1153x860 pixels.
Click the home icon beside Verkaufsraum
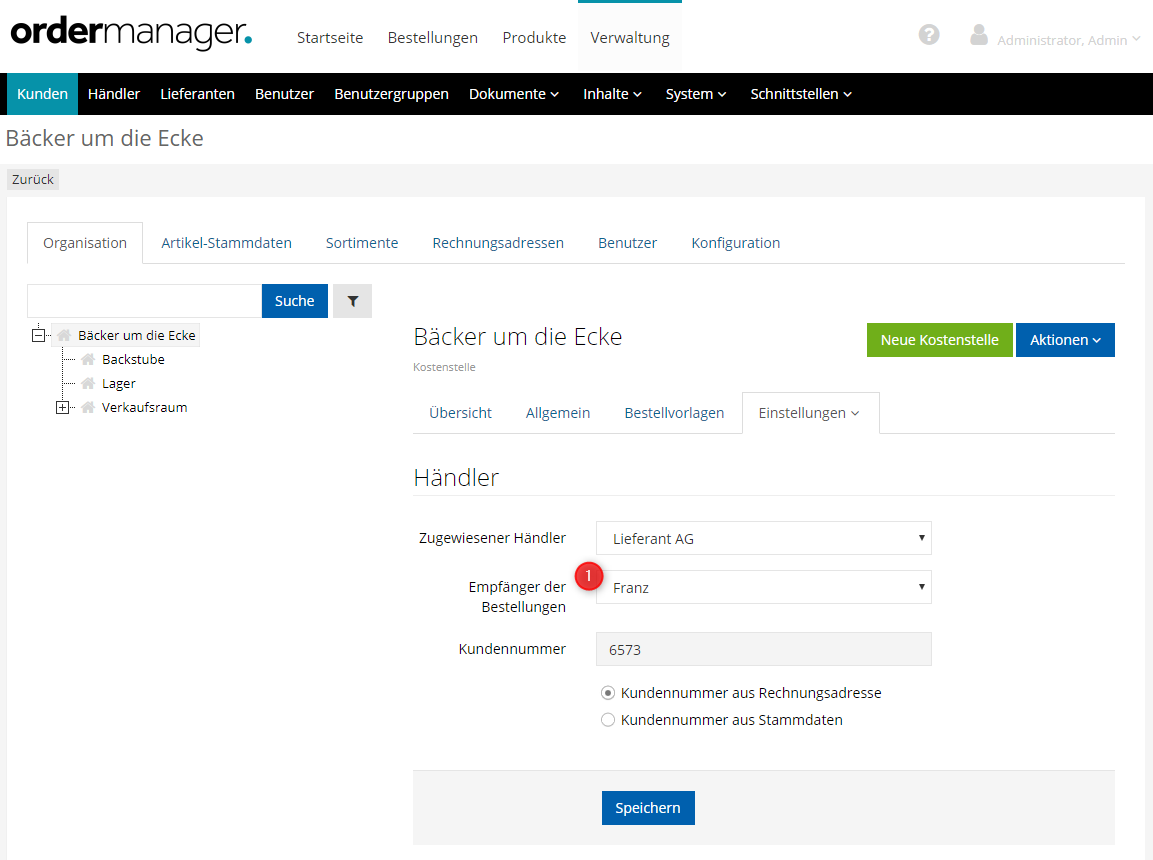[x=88, y=408]
